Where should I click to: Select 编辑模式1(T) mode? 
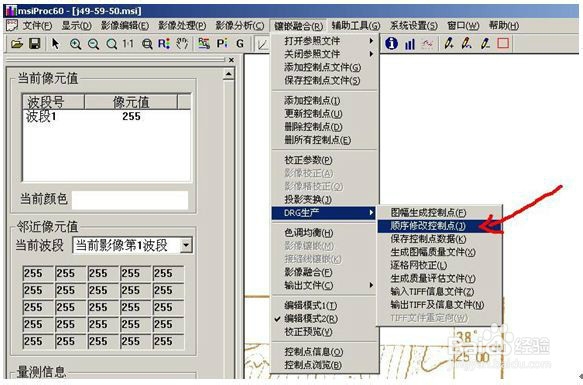click(x=325, y=306)
